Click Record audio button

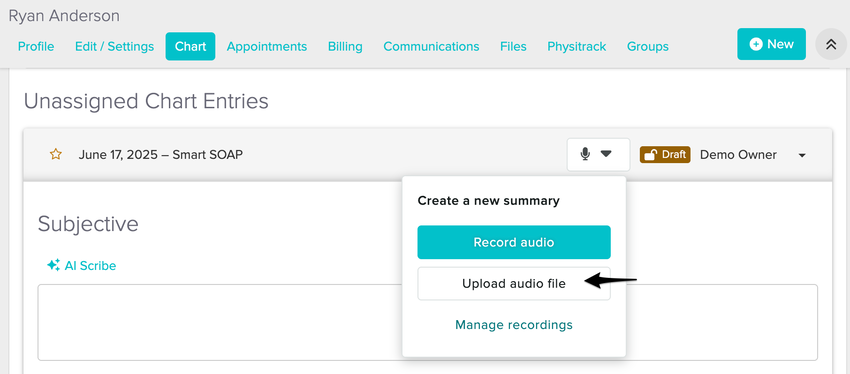[x=514, y=242]
